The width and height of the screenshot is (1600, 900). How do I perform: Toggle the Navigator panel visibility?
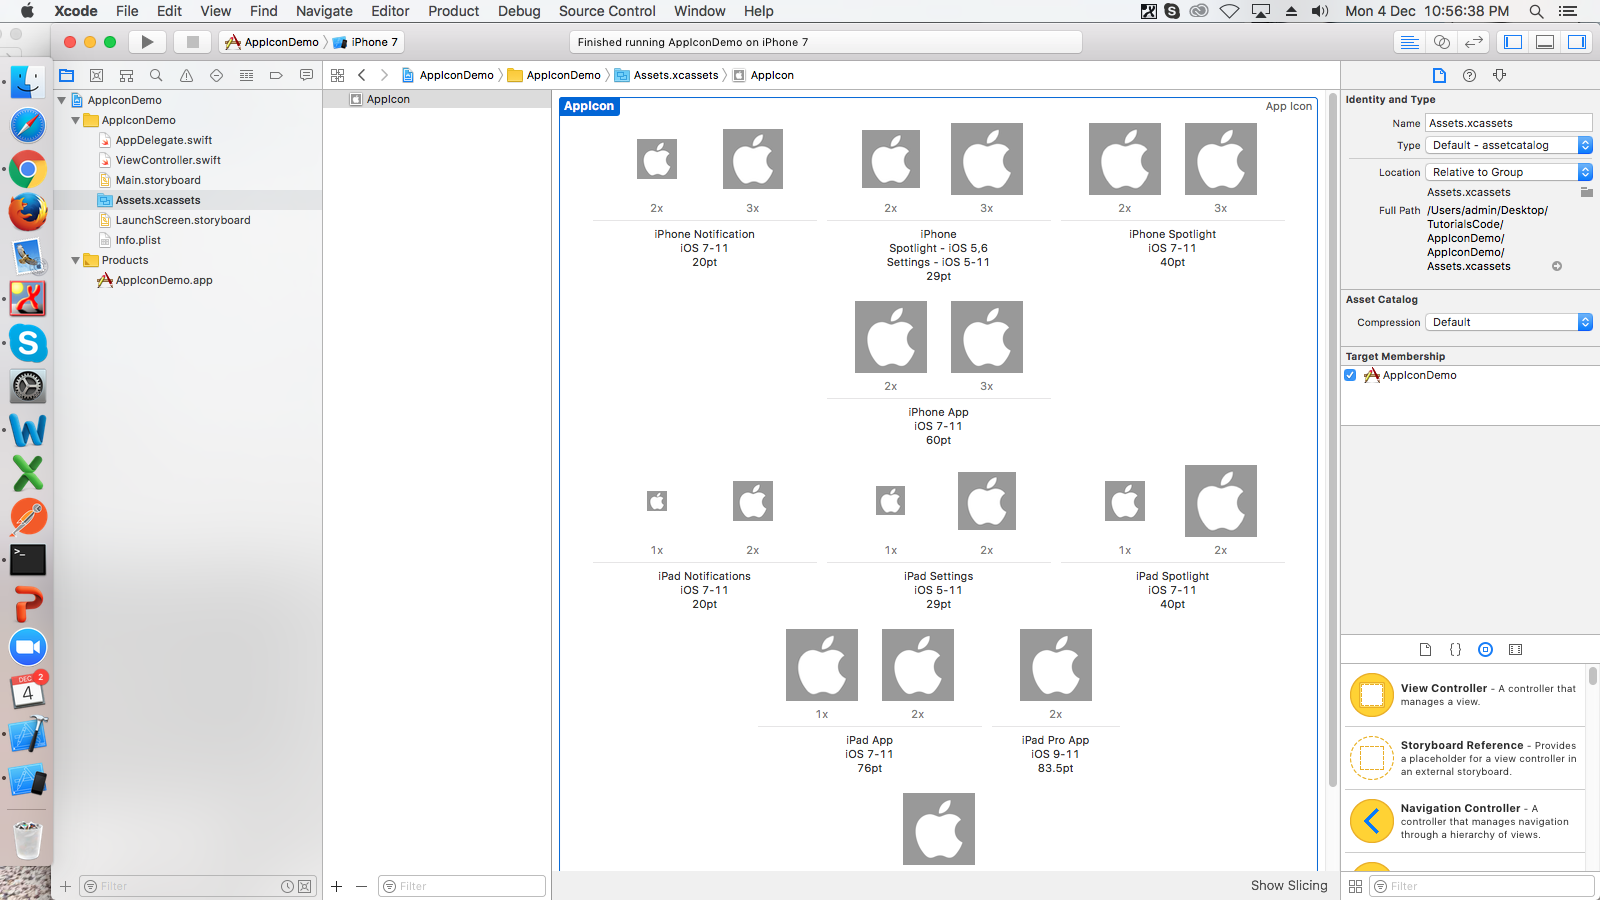[1513, 42]
